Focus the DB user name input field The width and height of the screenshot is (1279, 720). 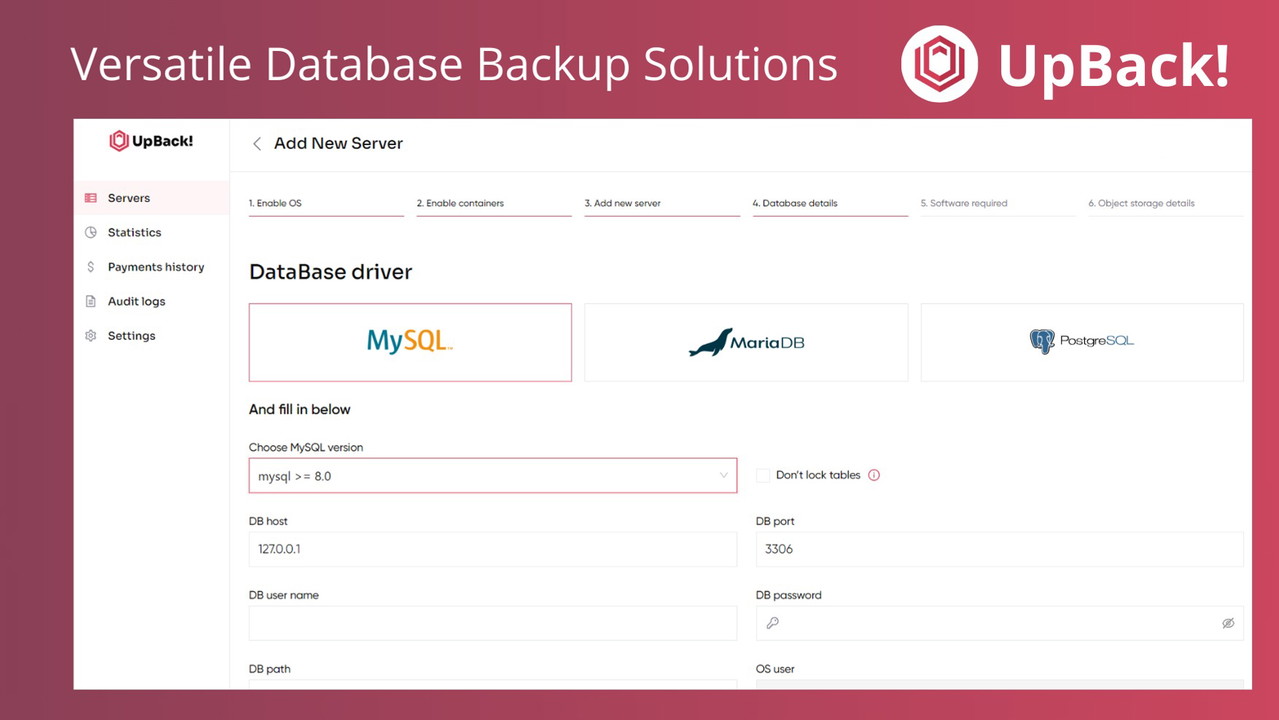click(x=492, y=623)
